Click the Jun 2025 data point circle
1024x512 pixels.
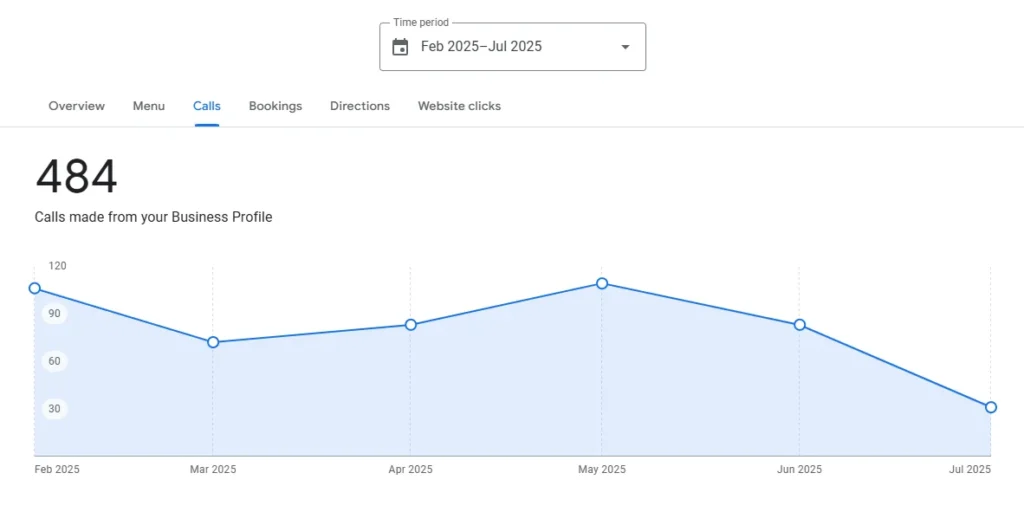800,325
